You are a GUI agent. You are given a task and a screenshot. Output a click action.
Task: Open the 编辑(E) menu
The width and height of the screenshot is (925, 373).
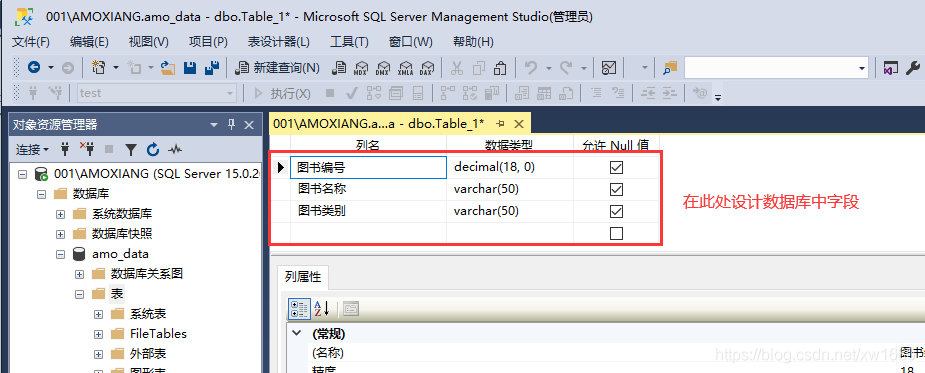pyautogui.click(x=89, y=42)
